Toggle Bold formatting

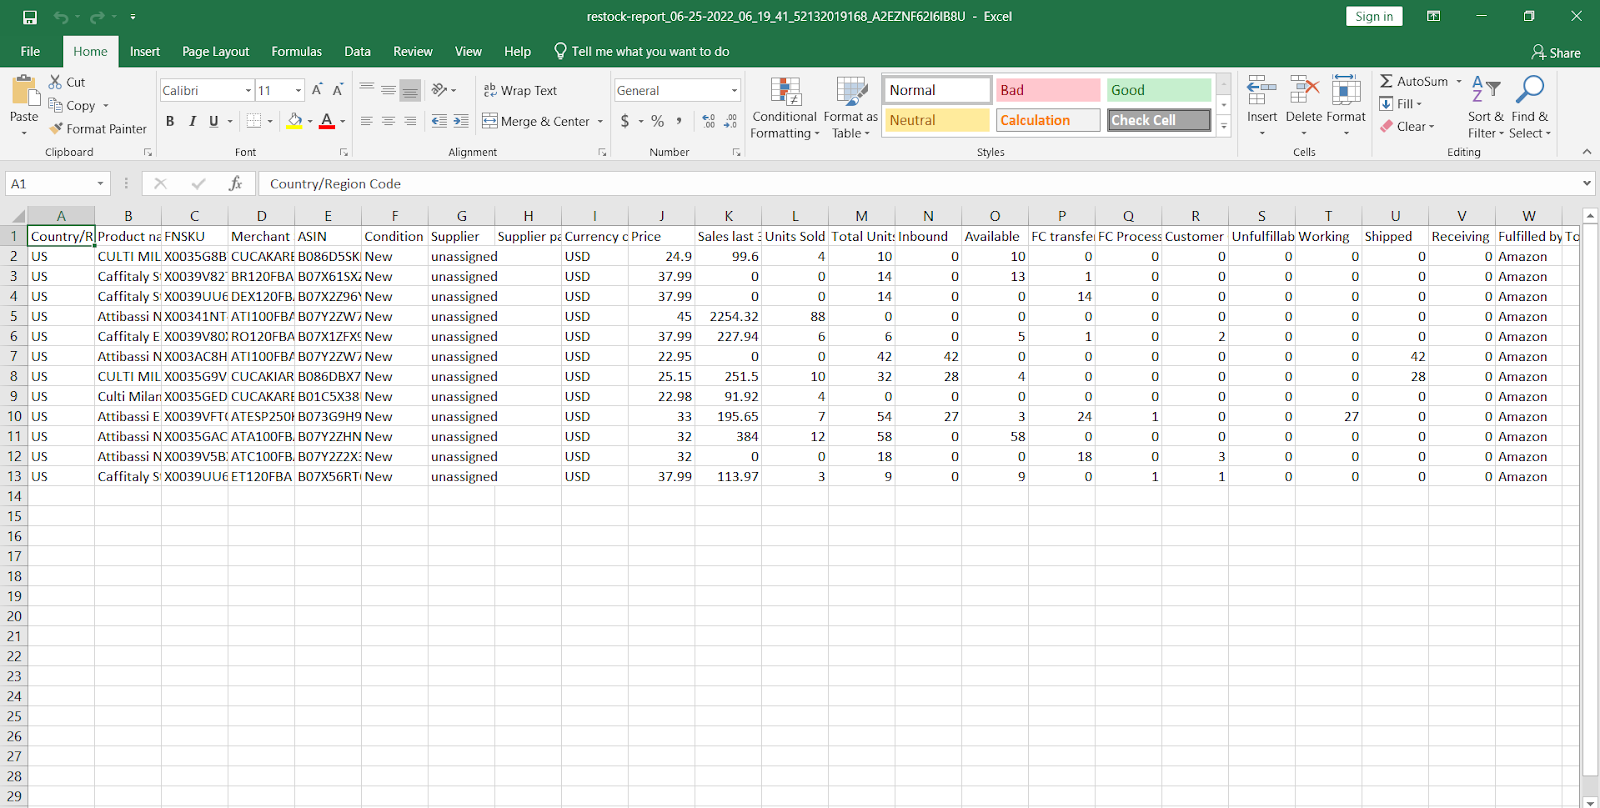point(170,121)
